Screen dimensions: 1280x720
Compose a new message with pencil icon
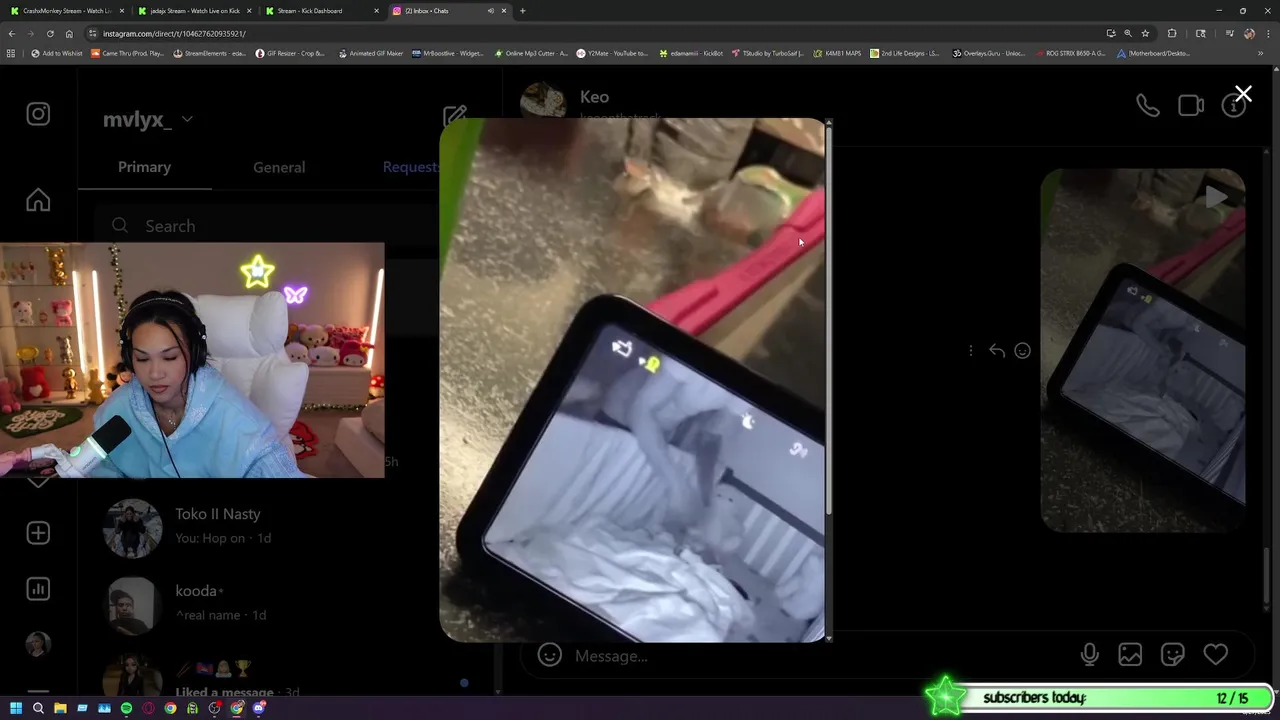coord(455,118)
